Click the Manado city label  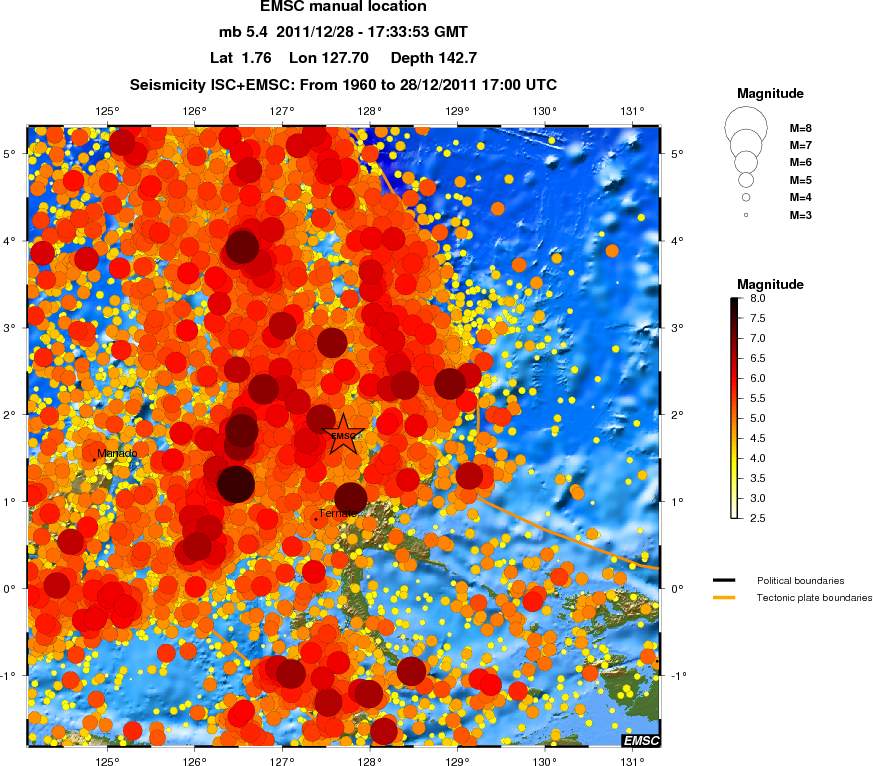tap(117, 453)
